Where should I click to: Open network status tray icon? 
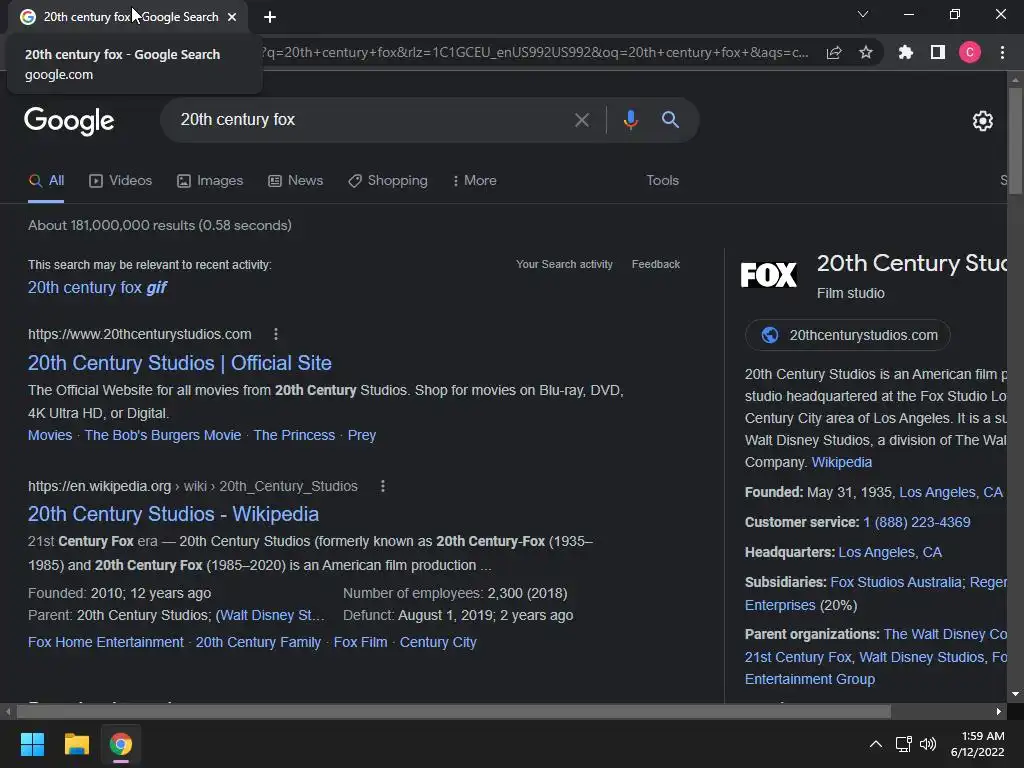(x=903, y=744)
